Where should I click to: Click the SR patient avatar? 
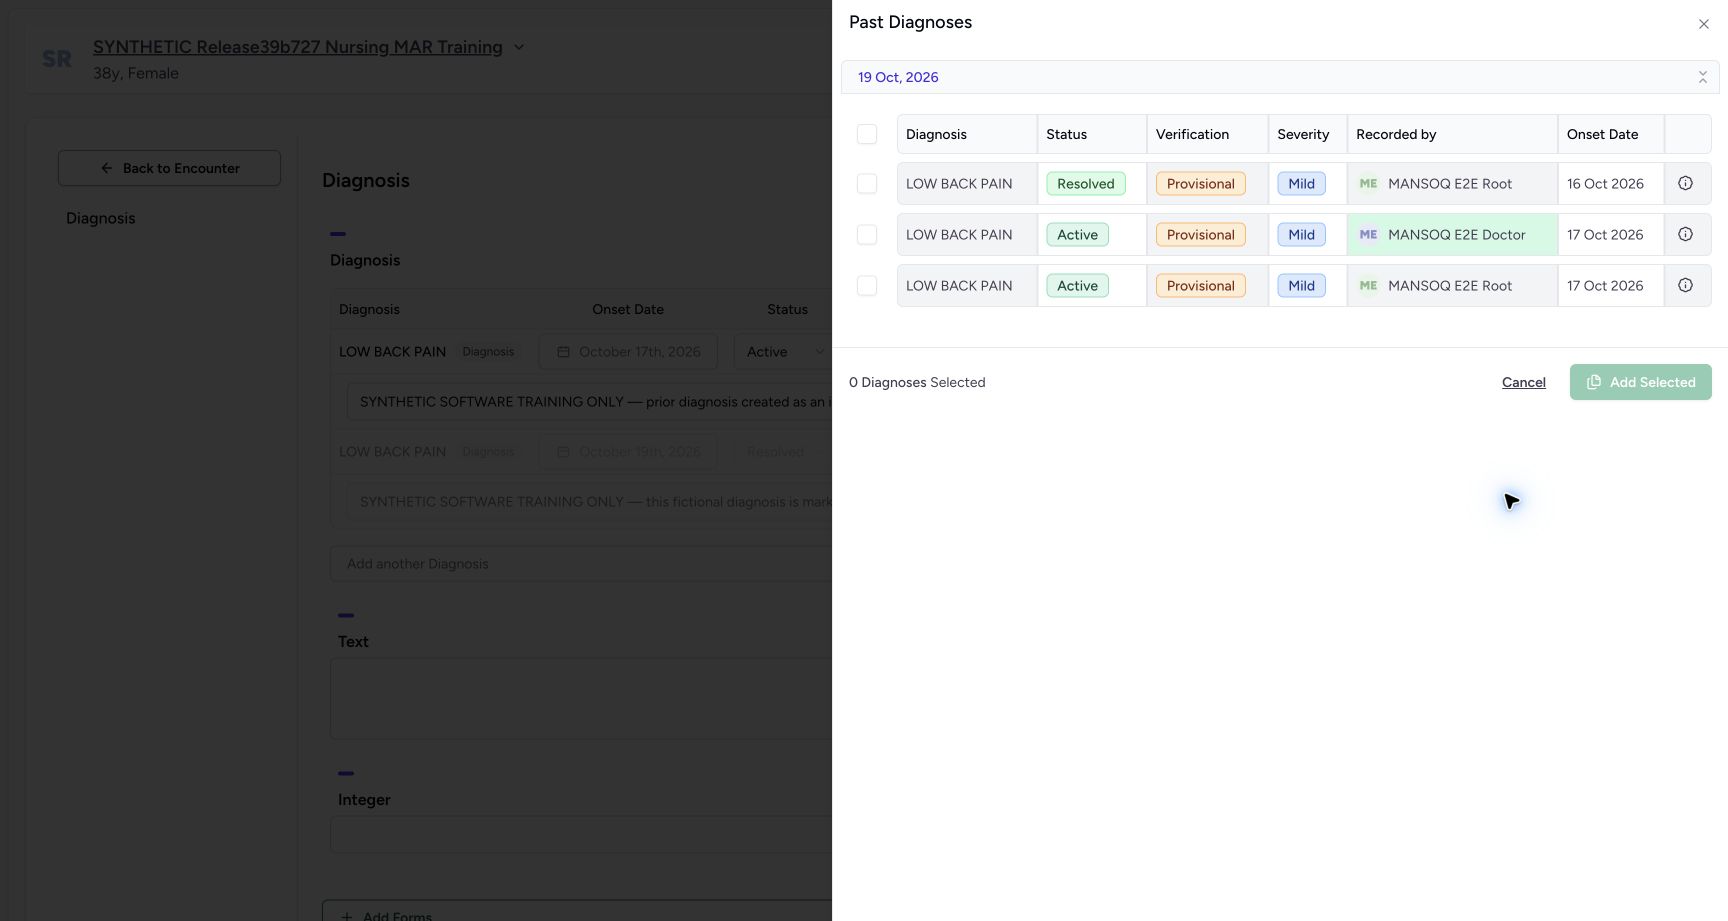pyautogui.click(x=57, y=59)
